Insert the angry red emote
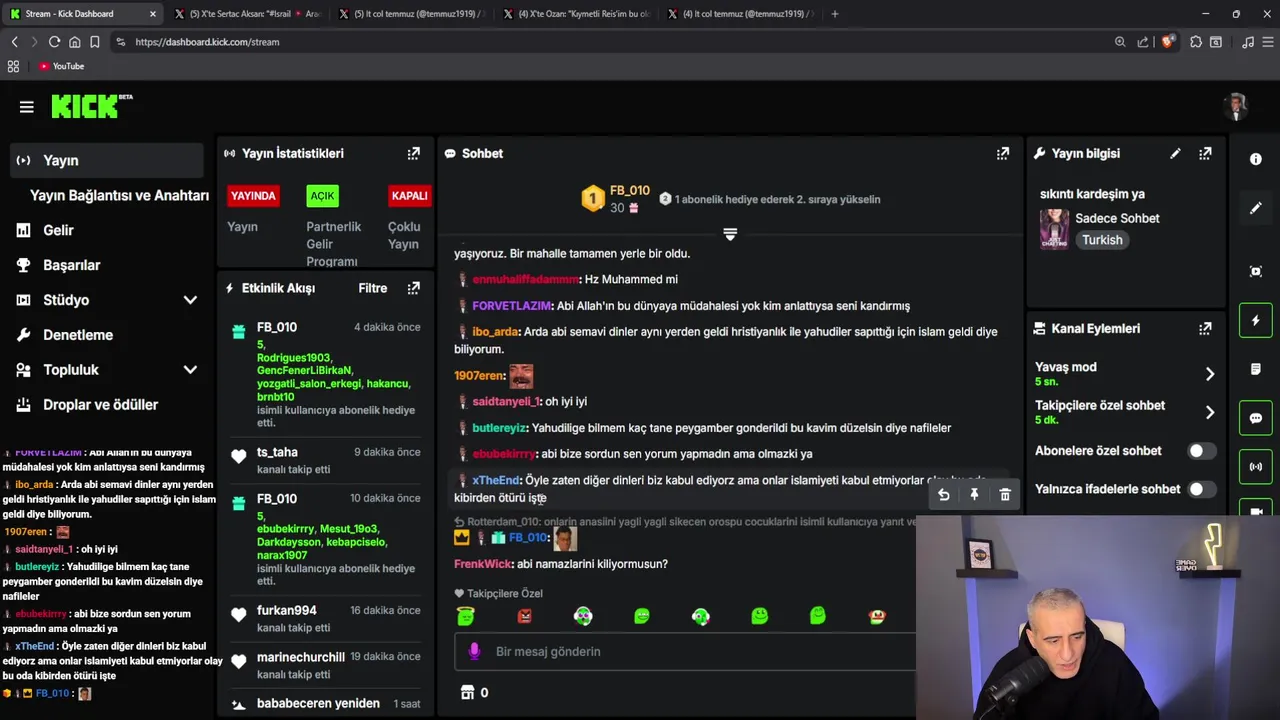Image resolution: width=1280 pixels, height=720 pixels. (x=524, y=616)
